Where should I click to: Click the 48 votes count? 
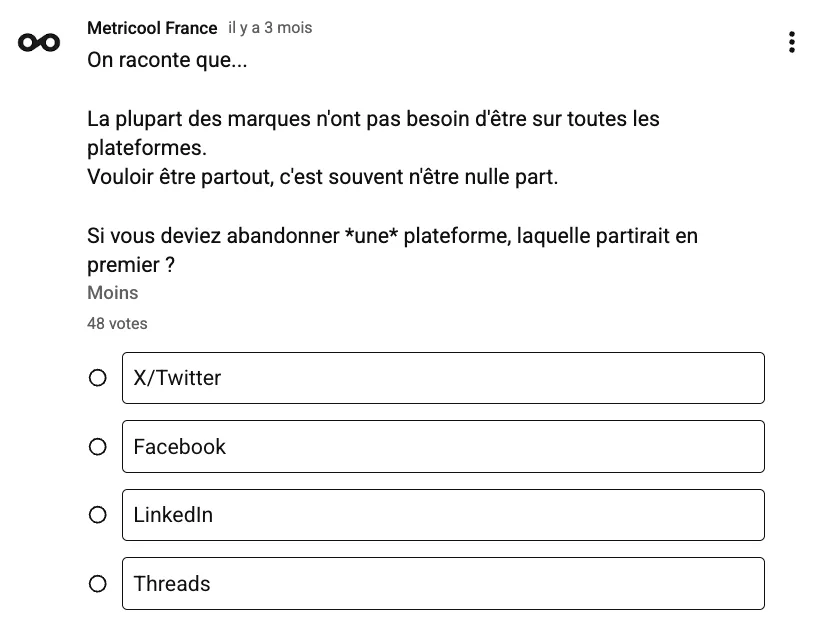[x=117, y=323]
